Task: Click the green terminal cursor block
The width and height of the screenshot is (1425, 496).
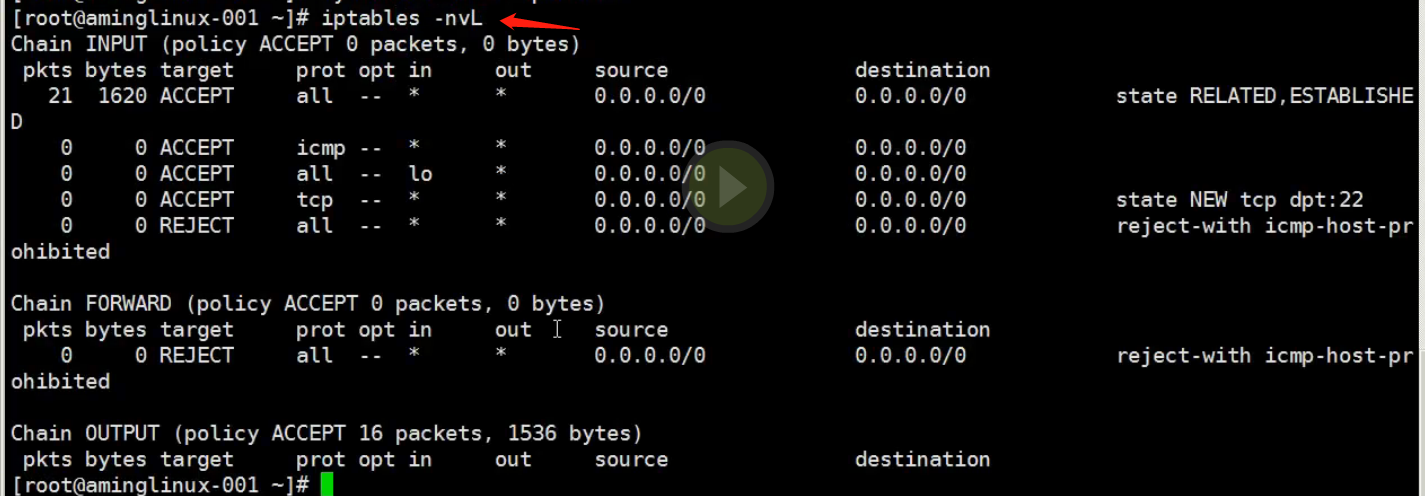Action: pos(327,485)
